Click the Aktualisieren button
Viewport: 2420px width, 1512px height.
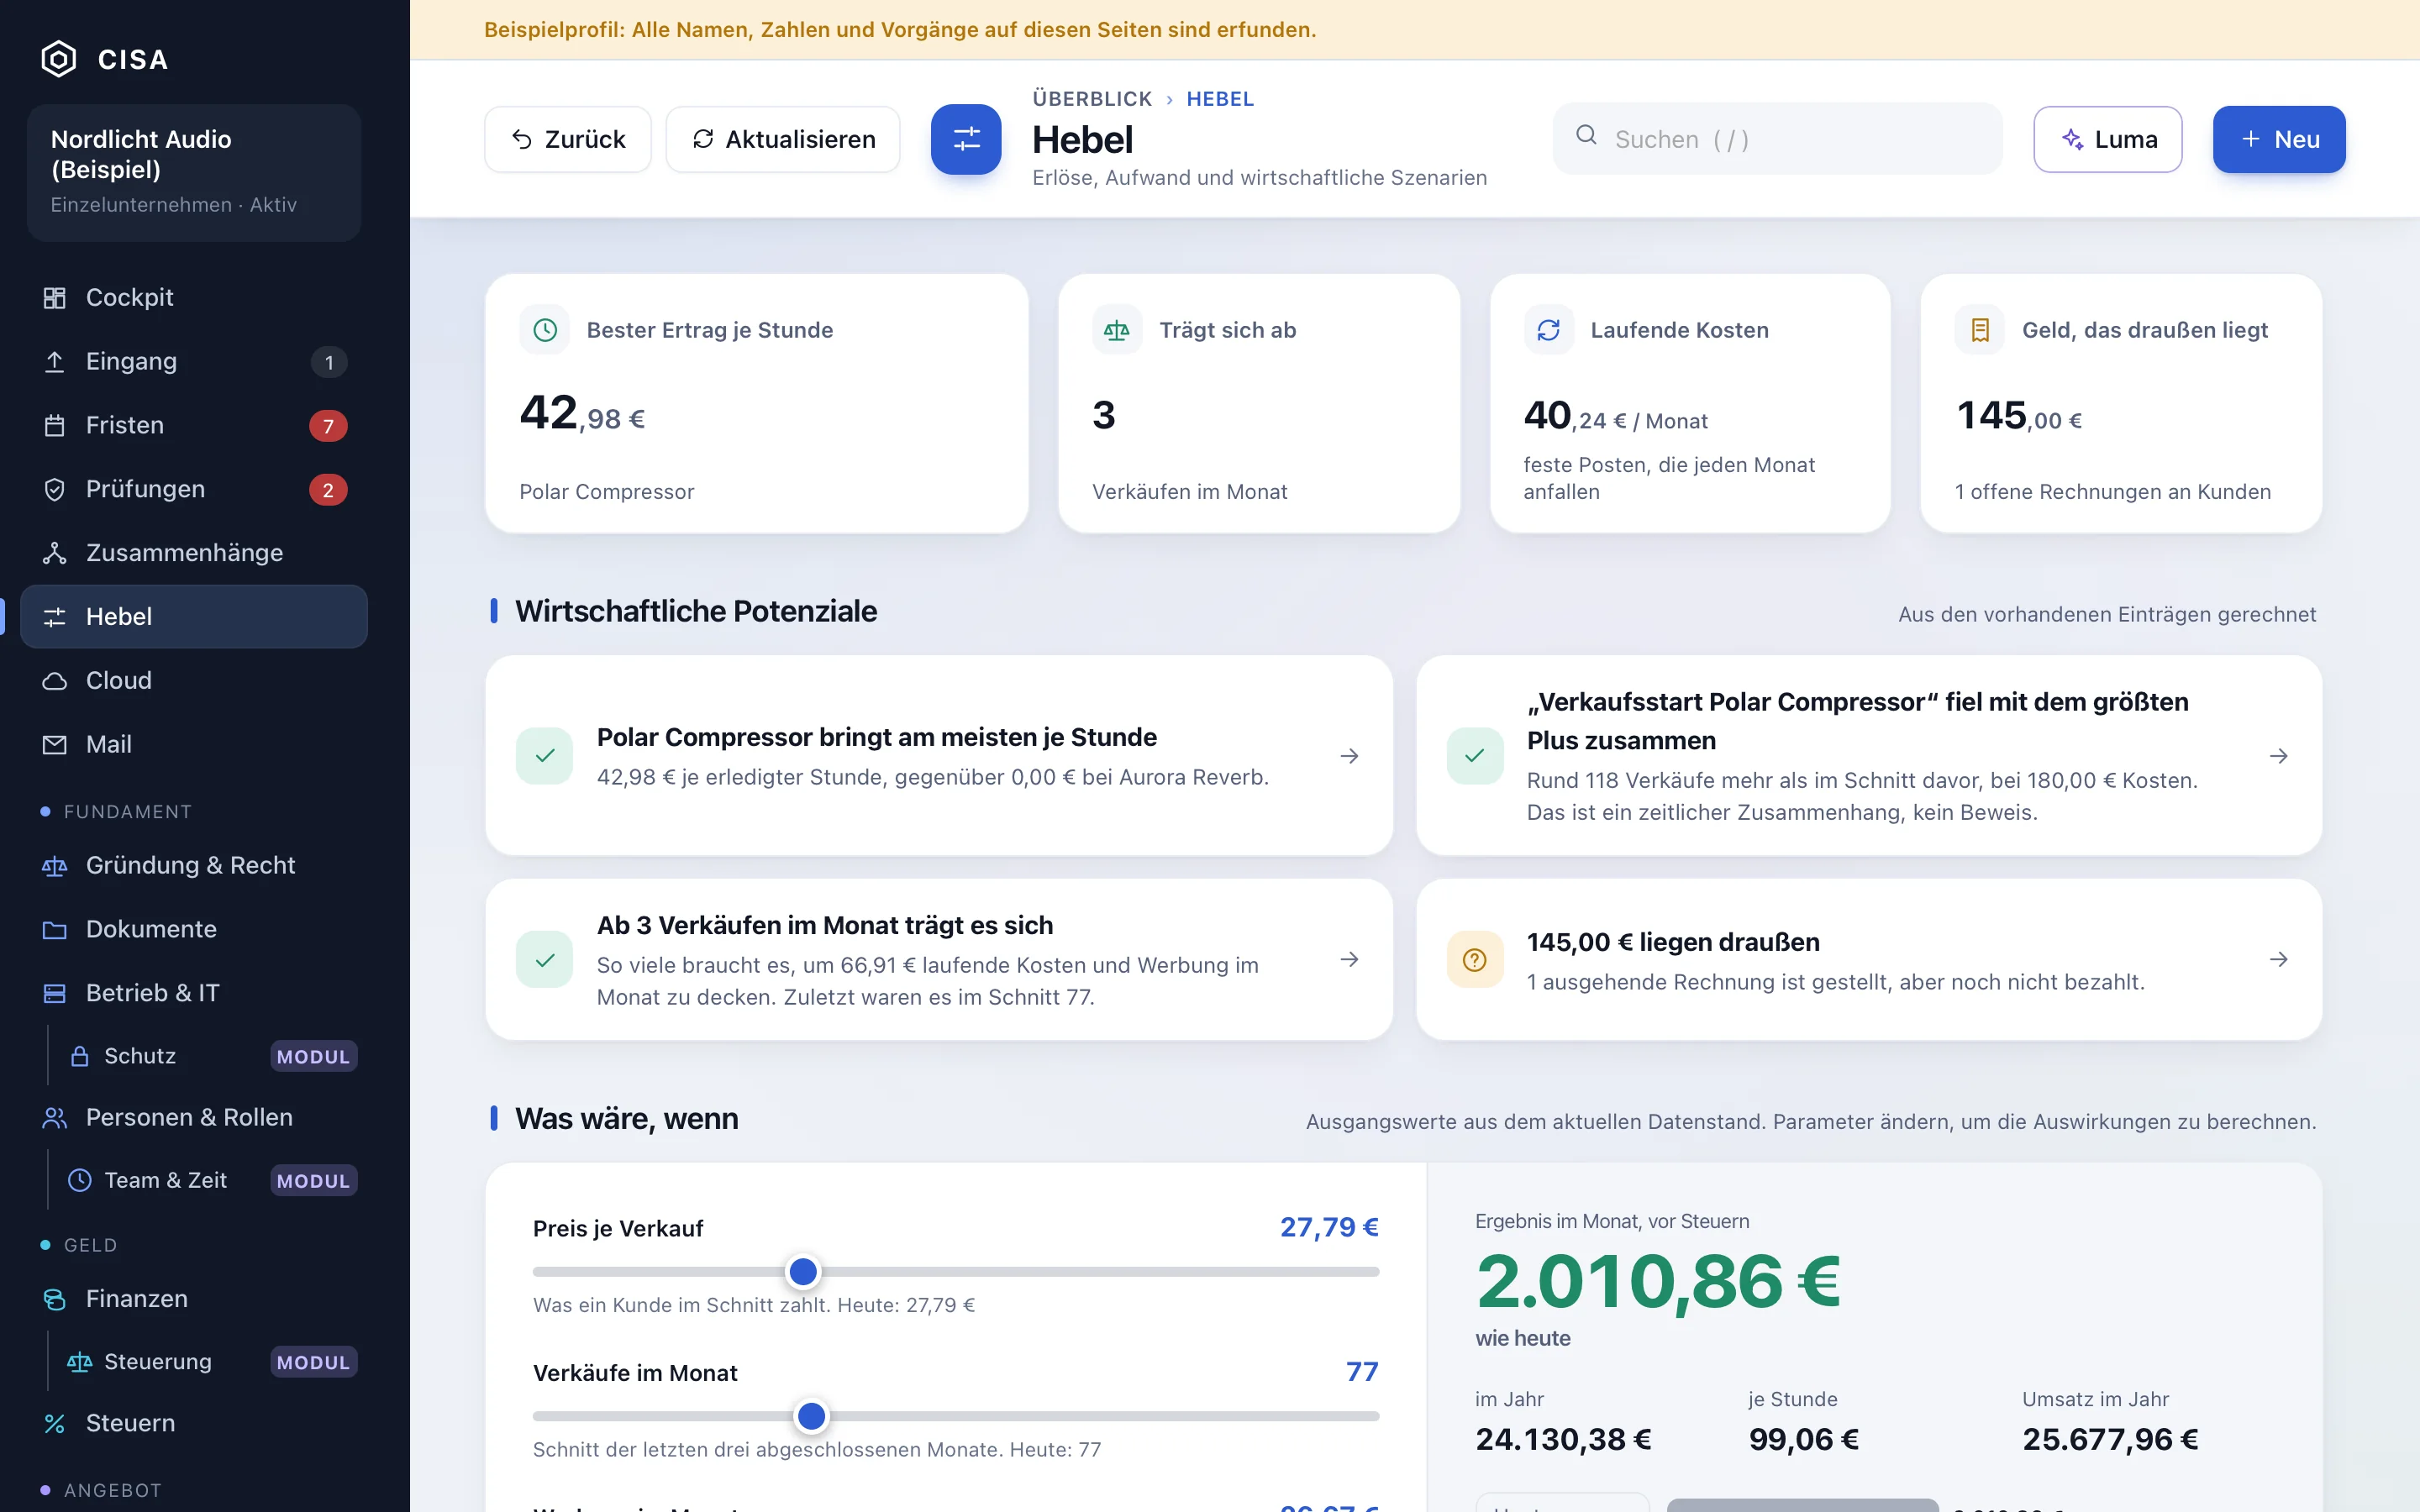click(x=783, y=139)
